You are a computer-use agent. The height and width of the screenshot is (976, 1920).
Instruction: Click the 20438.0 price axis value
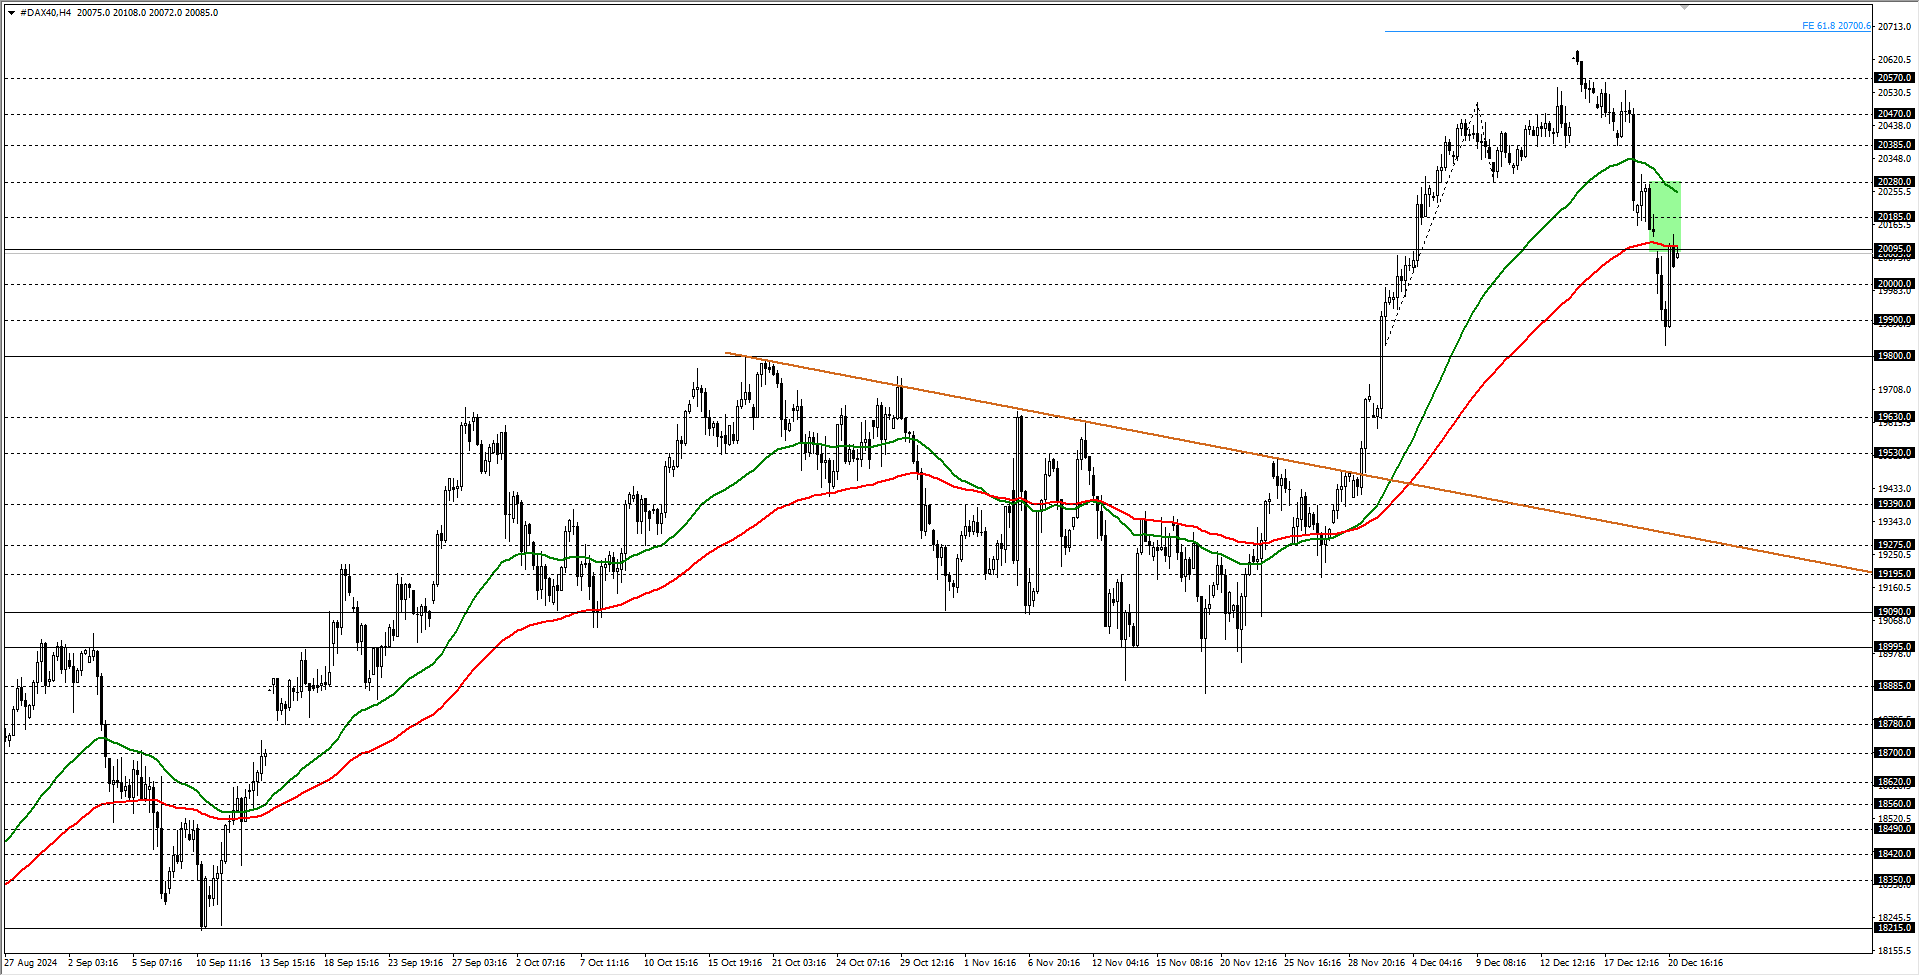(1894, 126)
